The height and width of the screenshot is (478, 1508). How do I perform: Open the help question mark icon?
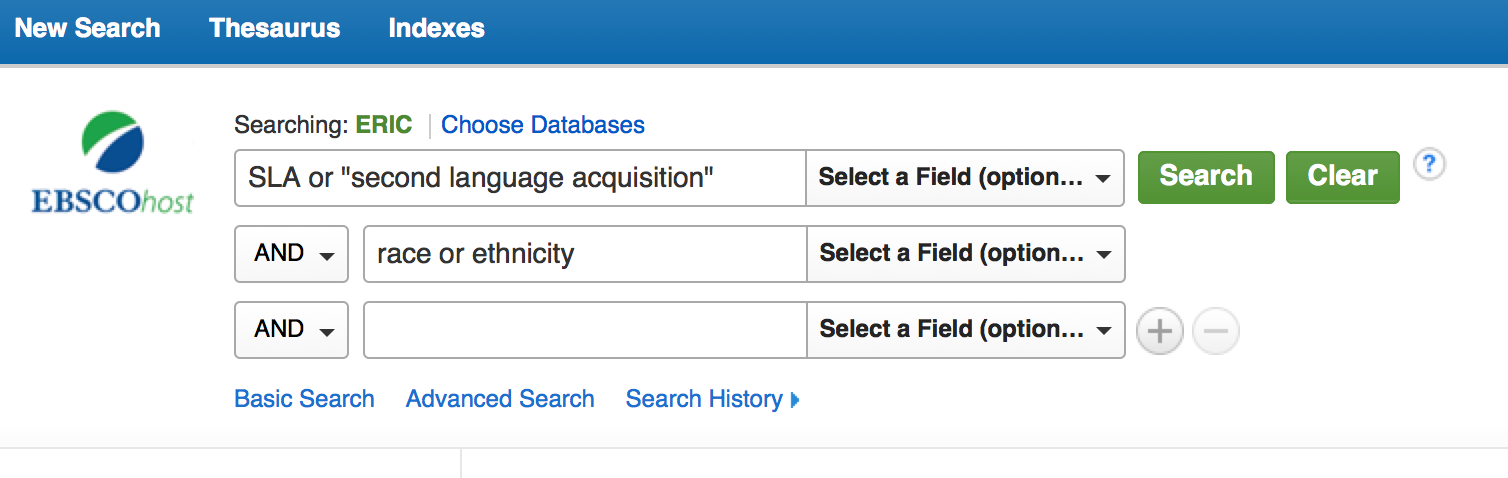pos(1430,164)
